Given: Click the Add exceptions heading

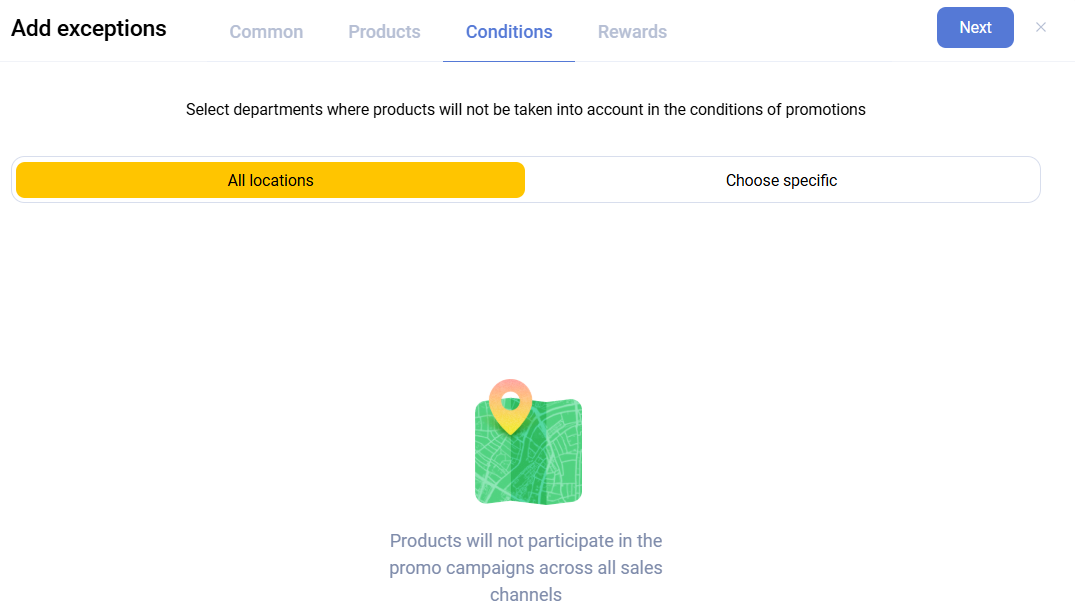Looking at the screenshot, I should [x=89, y=28].
